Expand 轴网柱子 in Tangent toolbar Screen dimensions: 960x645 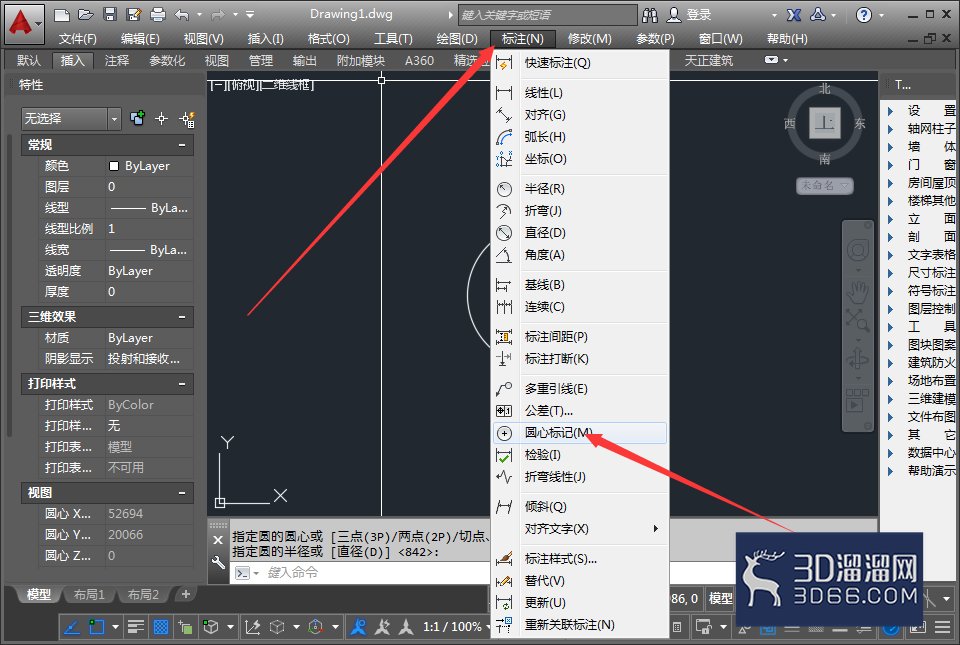(891, 129)
